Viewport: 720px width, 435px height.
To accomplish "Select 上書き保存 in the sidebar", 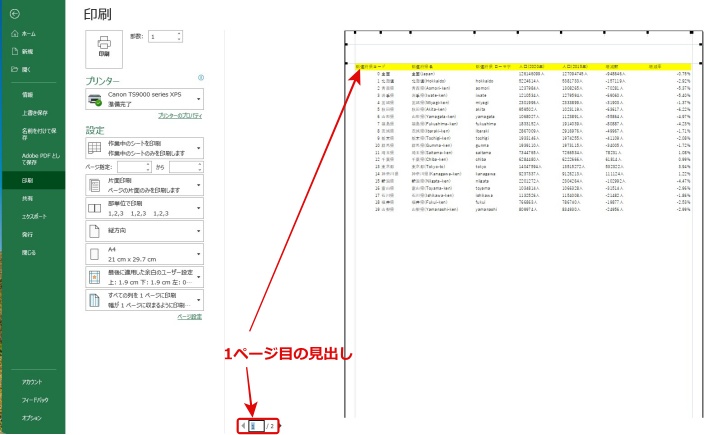I will (x=33, y=113).
